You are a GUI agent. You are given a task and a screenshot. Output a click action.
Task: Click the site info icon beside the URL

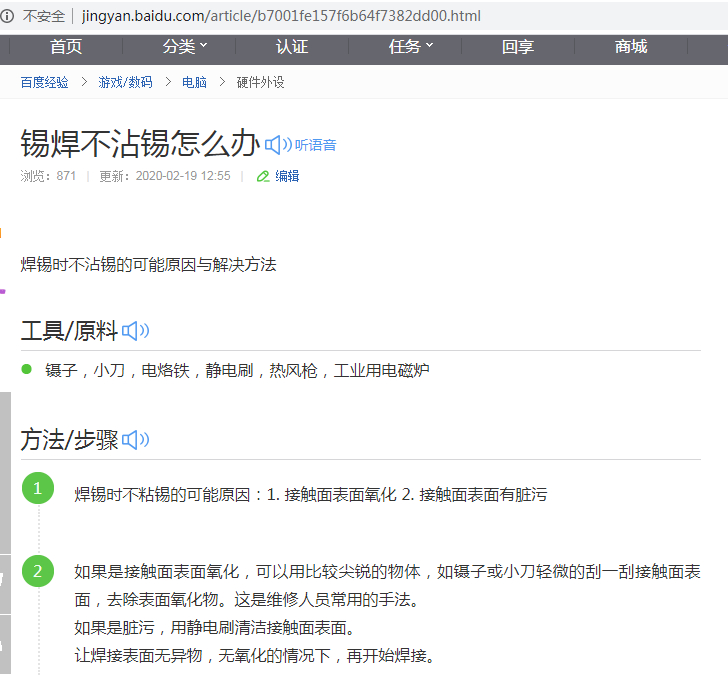tap(6, 16)
